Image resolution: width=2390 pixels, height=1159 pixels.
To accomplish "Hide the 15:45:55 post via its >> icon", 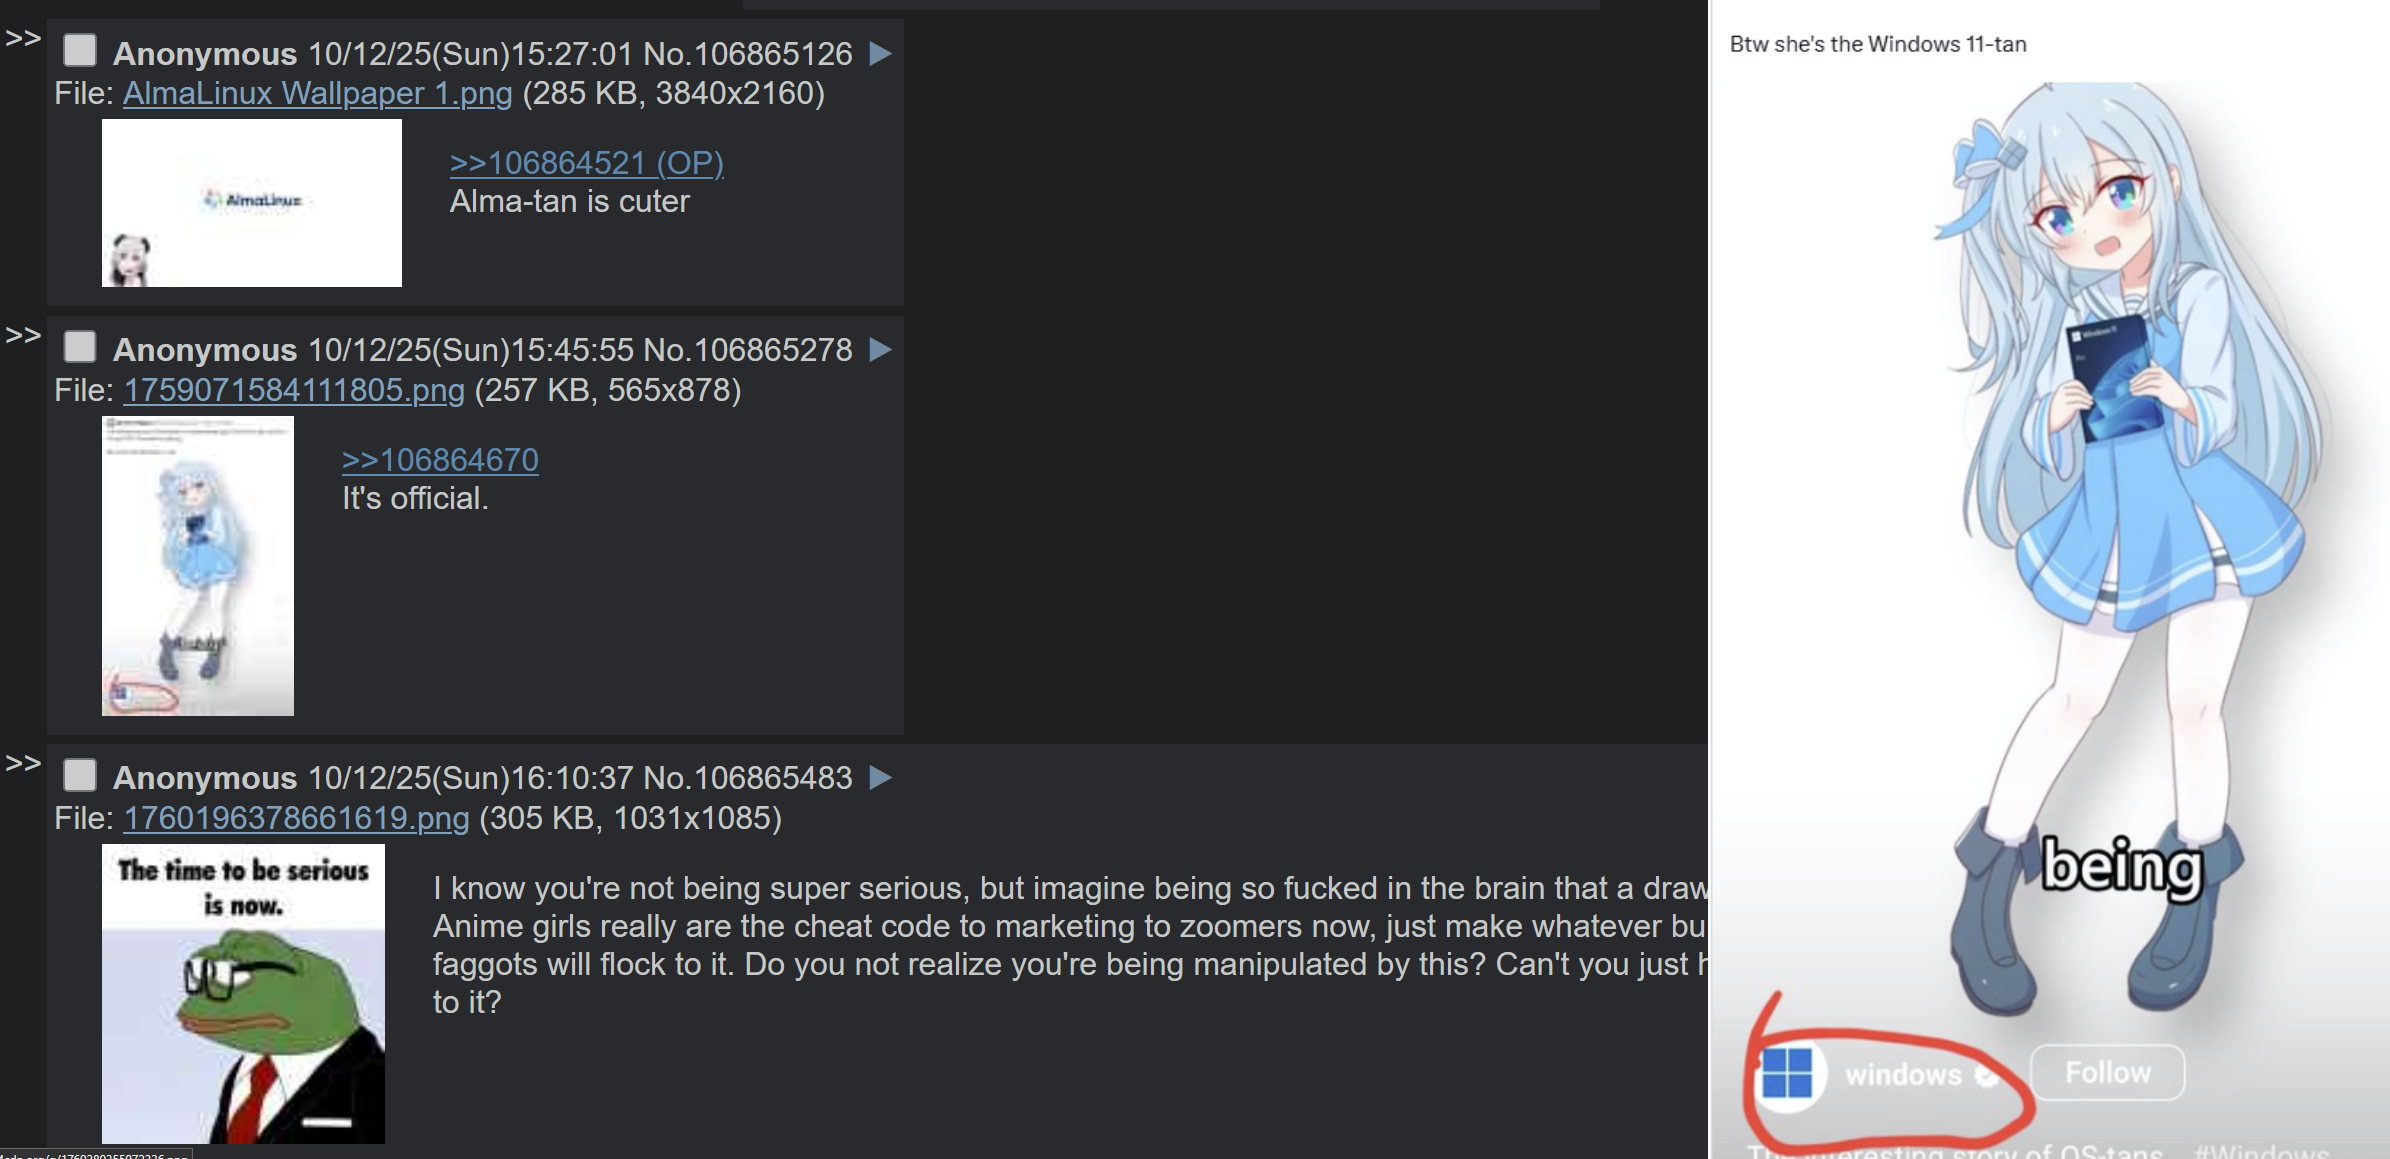I will [x=23, y=335].
